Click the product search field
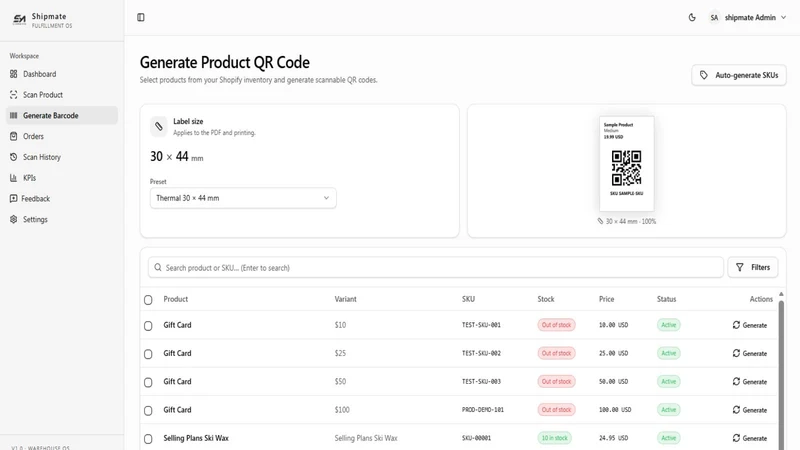800x450 pixels. pos(436,267)
